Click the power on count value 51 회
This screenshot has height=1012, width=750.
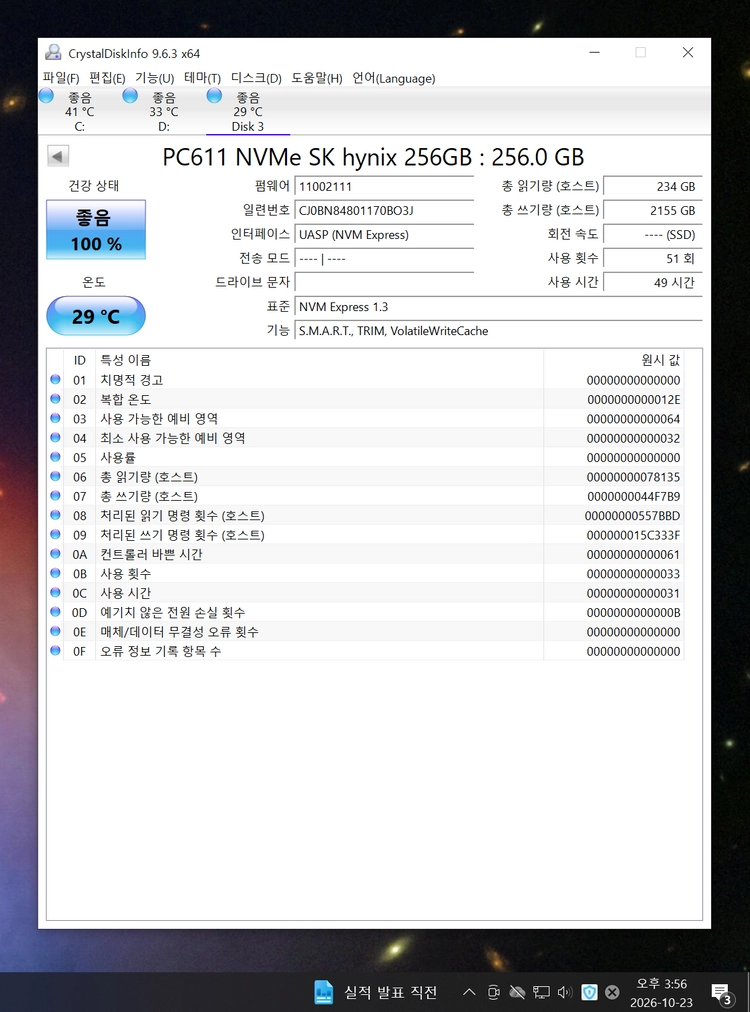click(x=653, y=258)
